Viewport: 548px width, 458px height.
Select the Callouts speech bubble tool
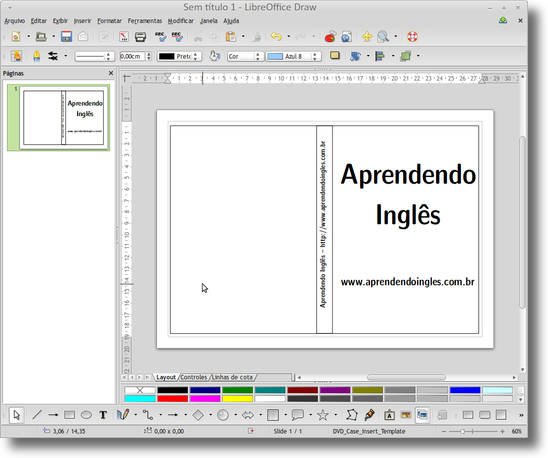297,415
